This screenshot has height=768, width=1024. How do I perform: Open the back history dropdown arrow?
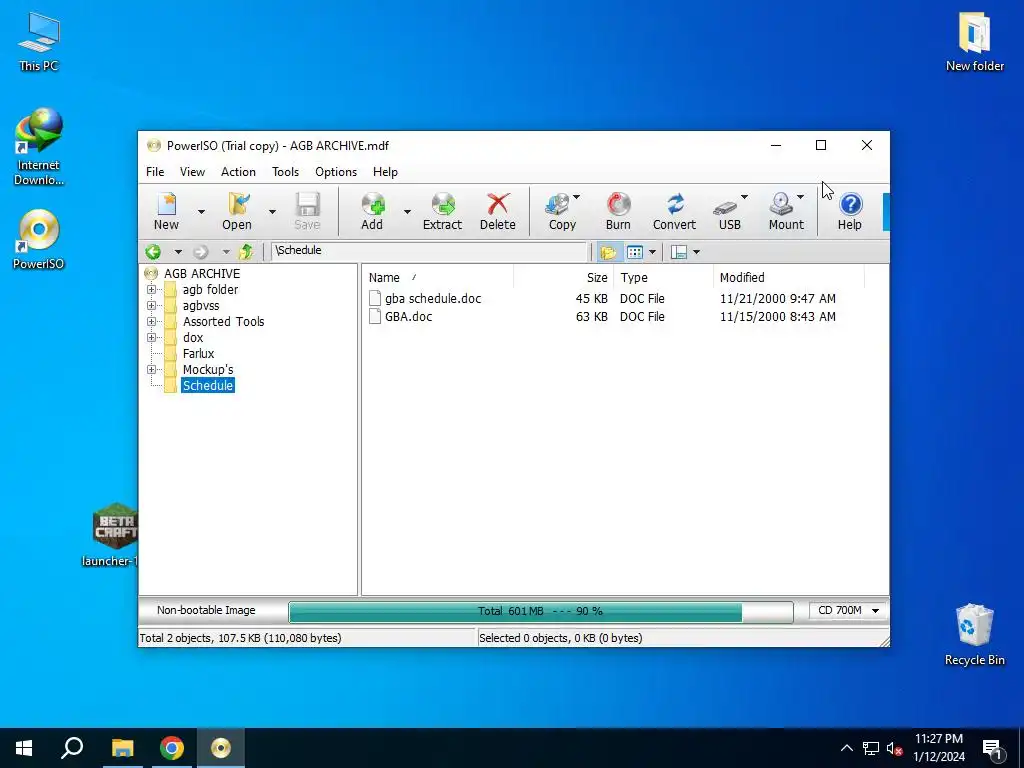[x=178, y=251]
